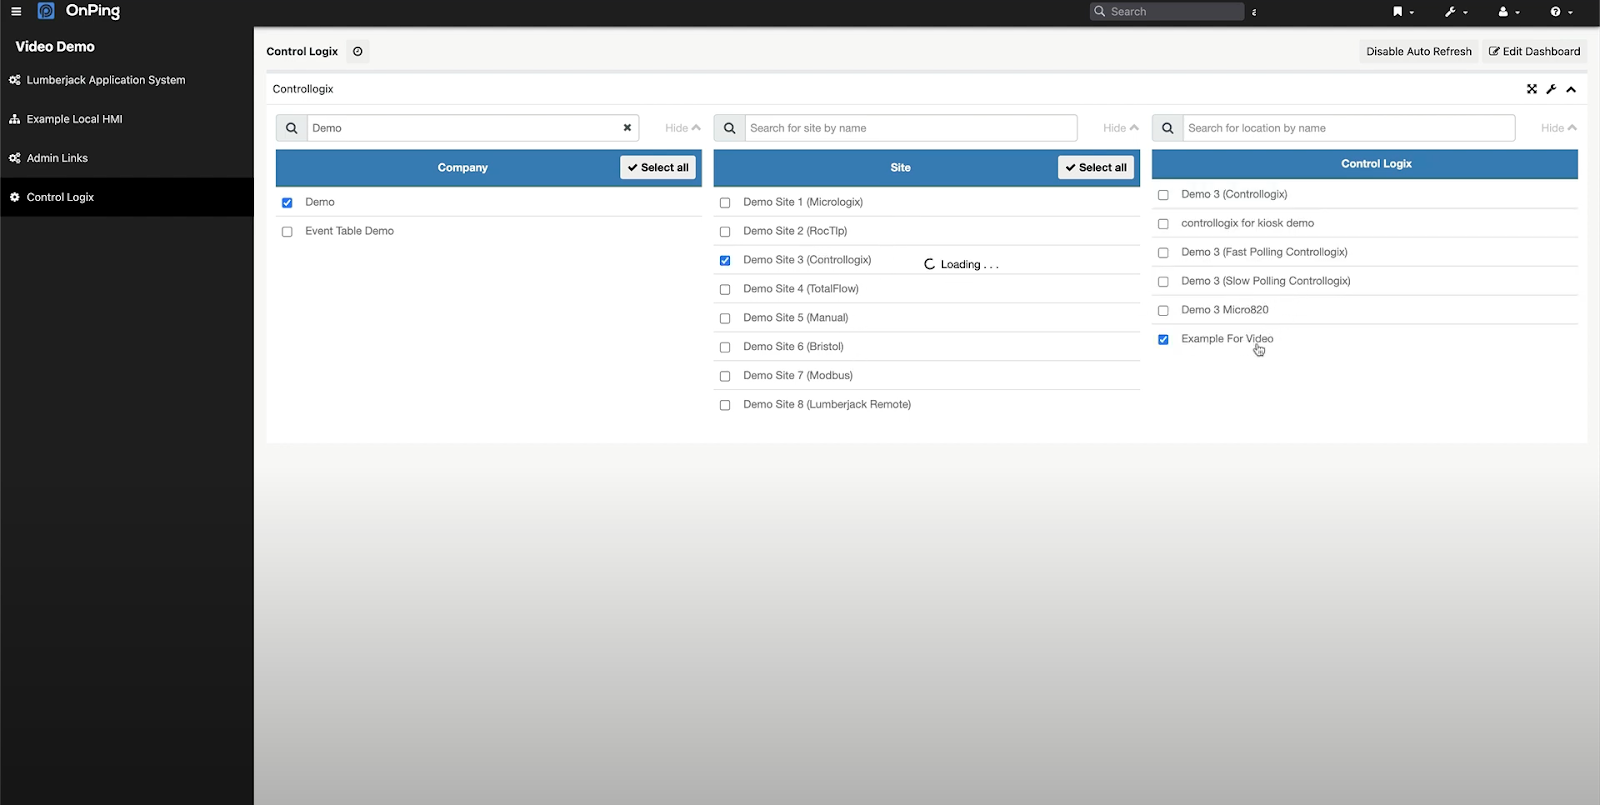Image resolution: width=1600 pixels, height=805 pixels.
Task: Click the Control Logix dashboard title
Action: point(302,51)
